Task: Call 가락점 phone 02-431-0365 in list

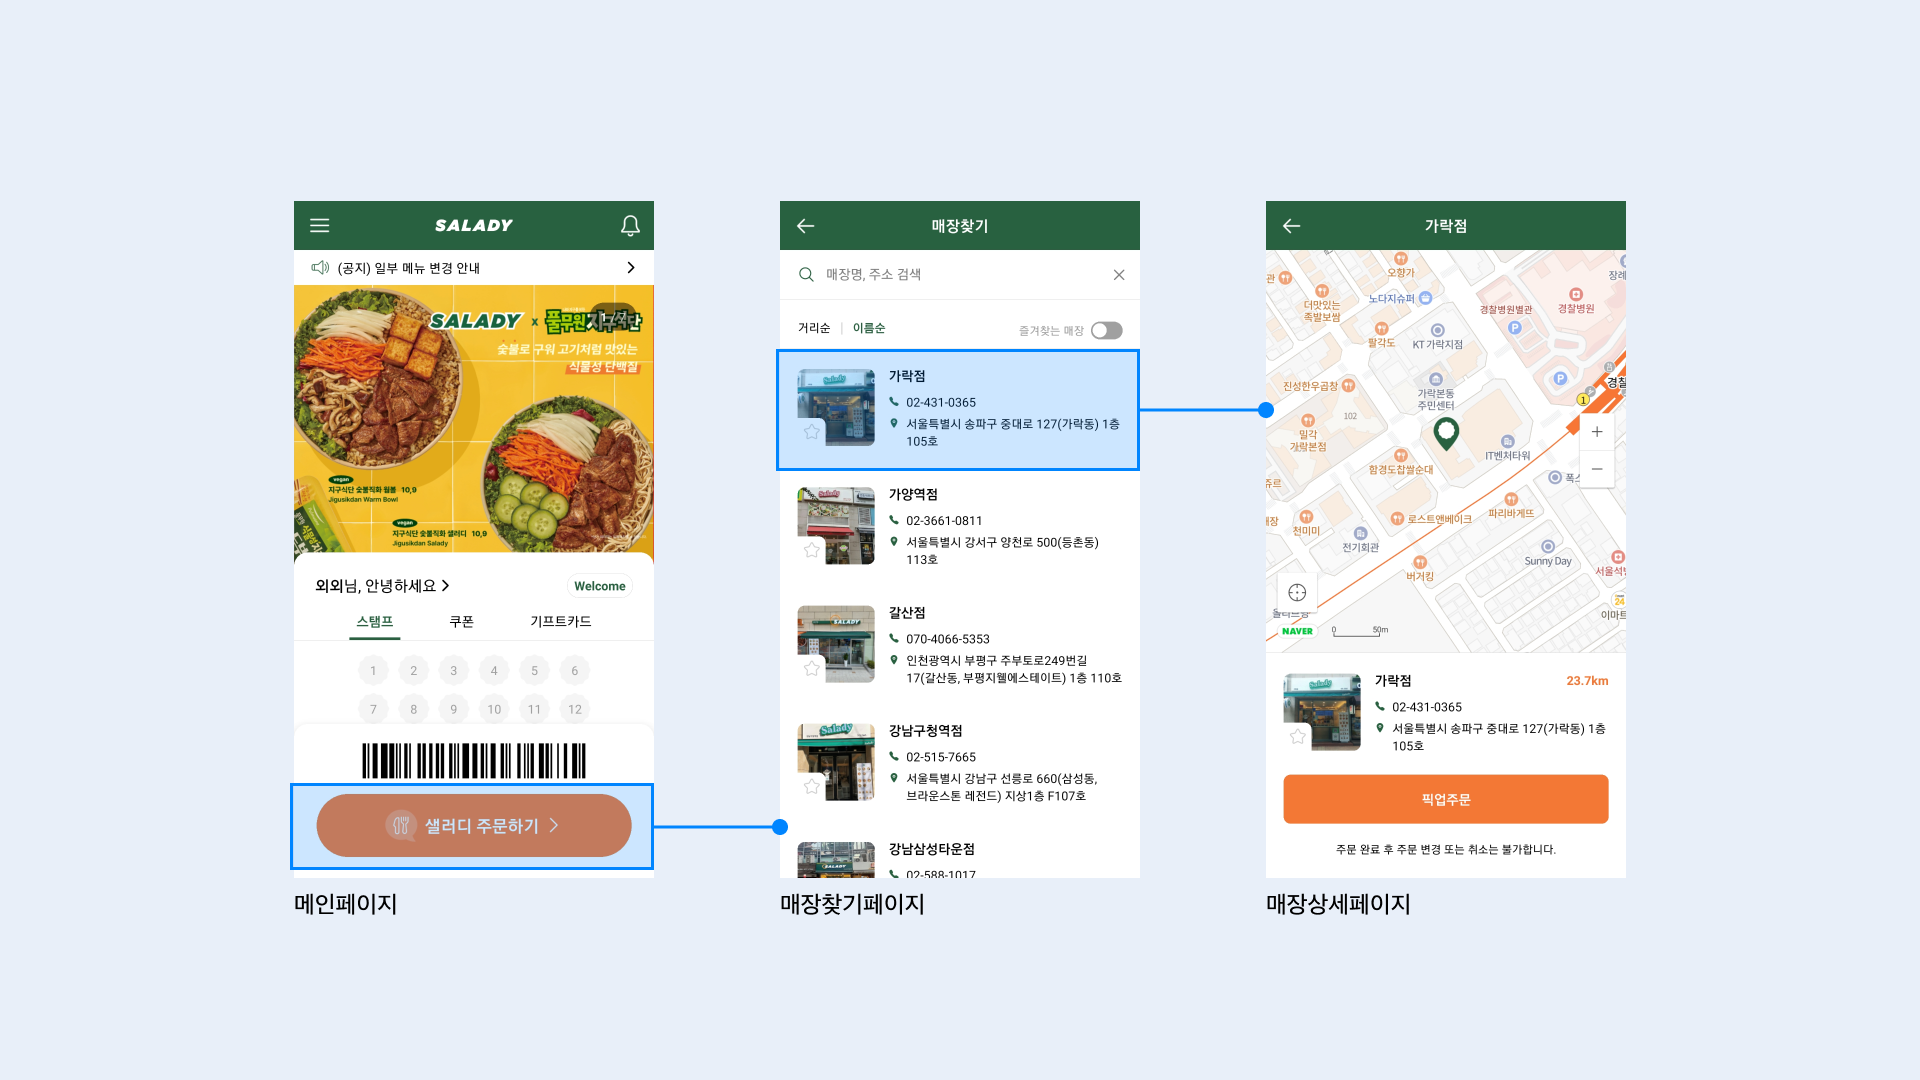Action: [941, 403]
